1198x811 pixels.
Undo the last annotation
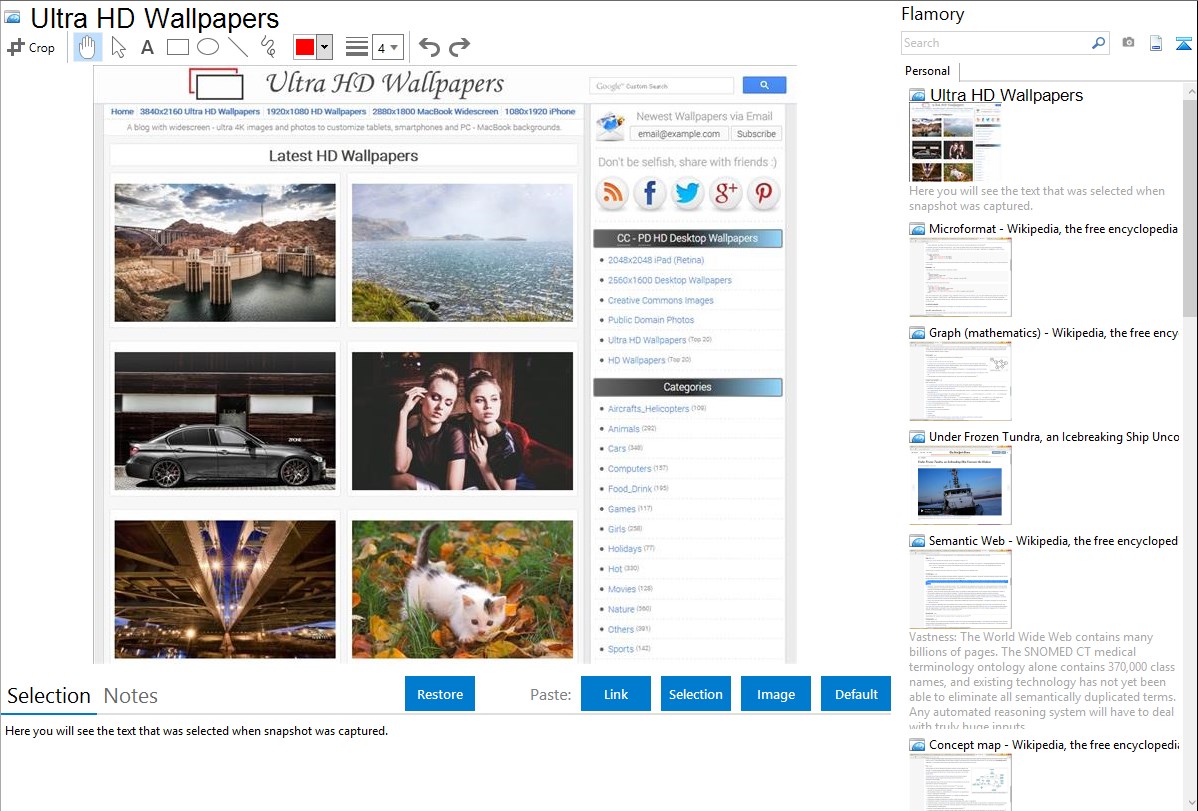[x=429, y=47]
